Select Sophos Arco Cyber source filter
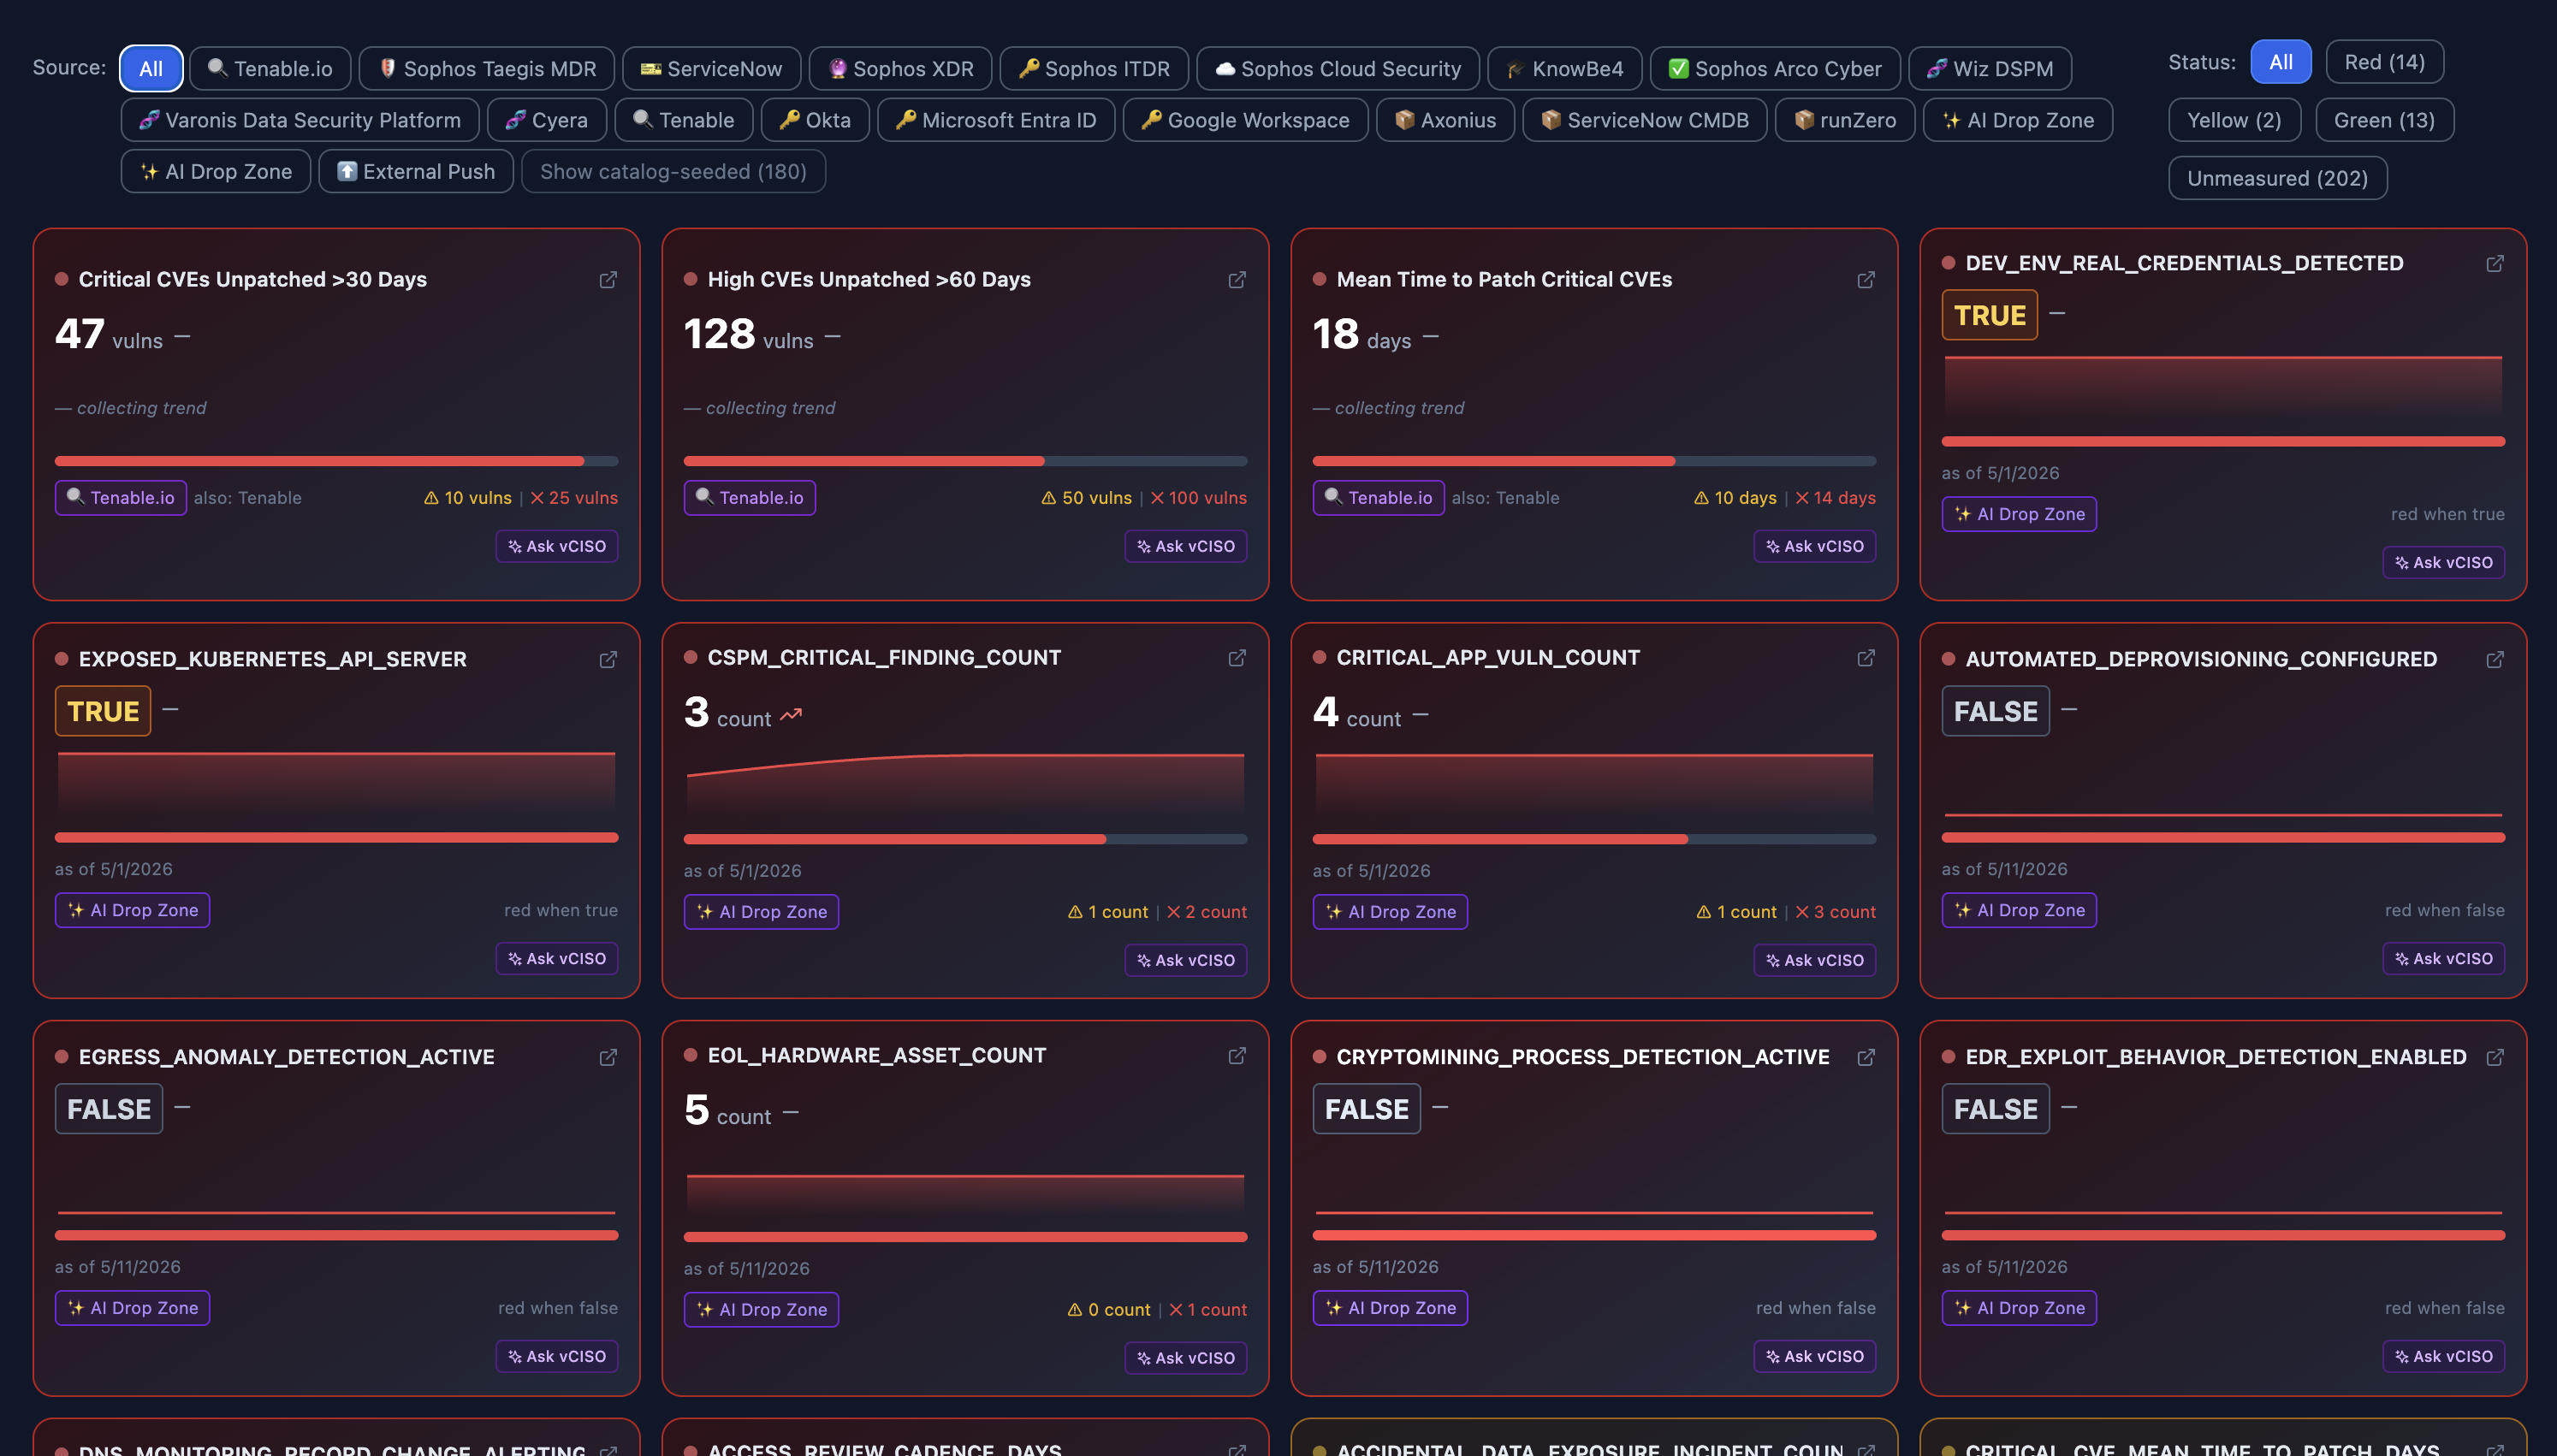This screenshot has height=1456, width=2557. [1775, 68]
